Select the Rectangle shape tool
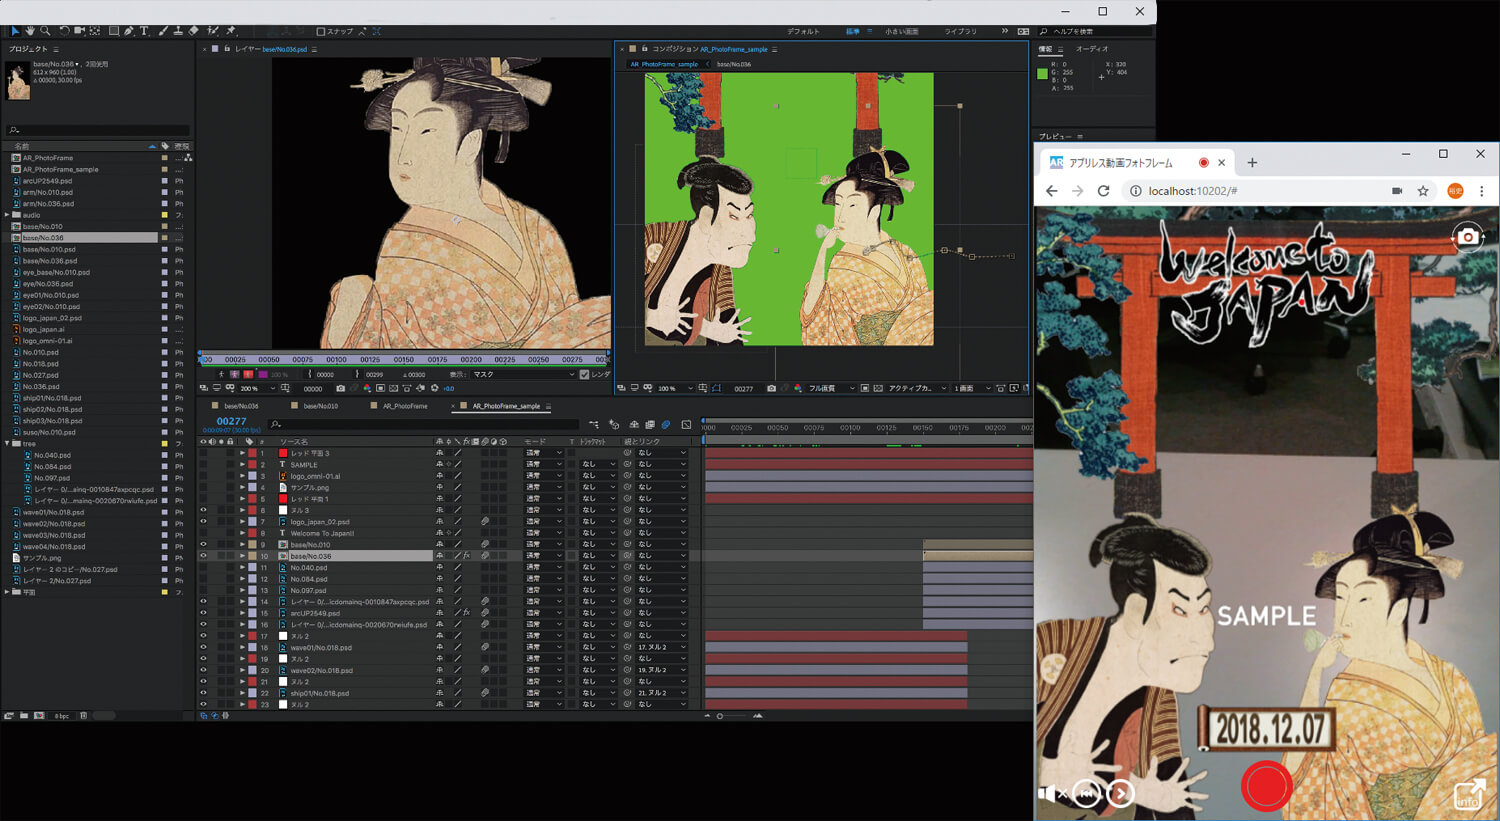Image resolution: width=1500 pixels, height=821 pixels. click(x=114, y=31)
